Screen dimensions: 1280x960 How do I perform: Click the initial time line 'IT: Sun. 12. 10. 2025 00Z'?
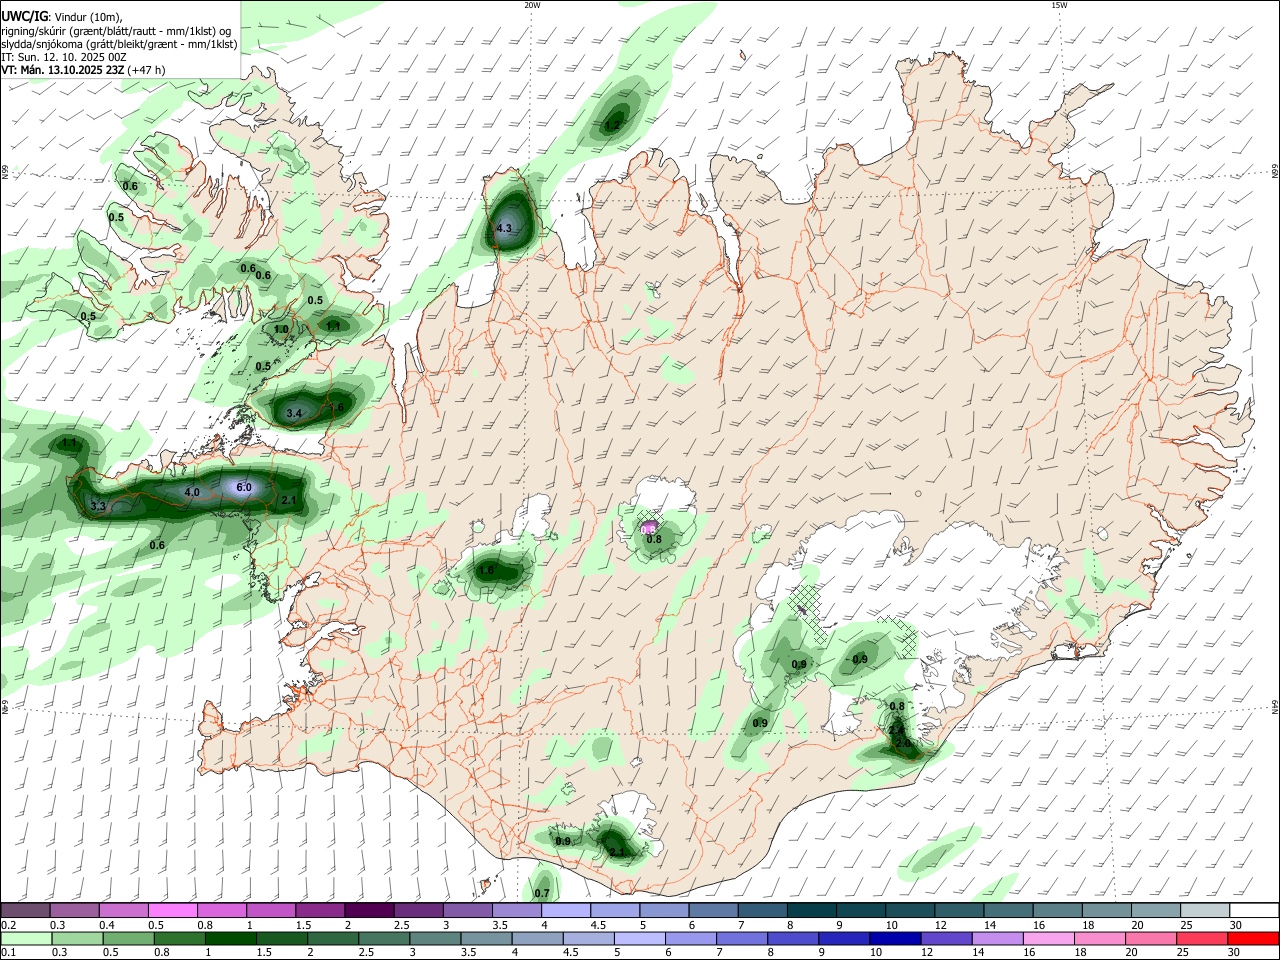tap(64, 57)
